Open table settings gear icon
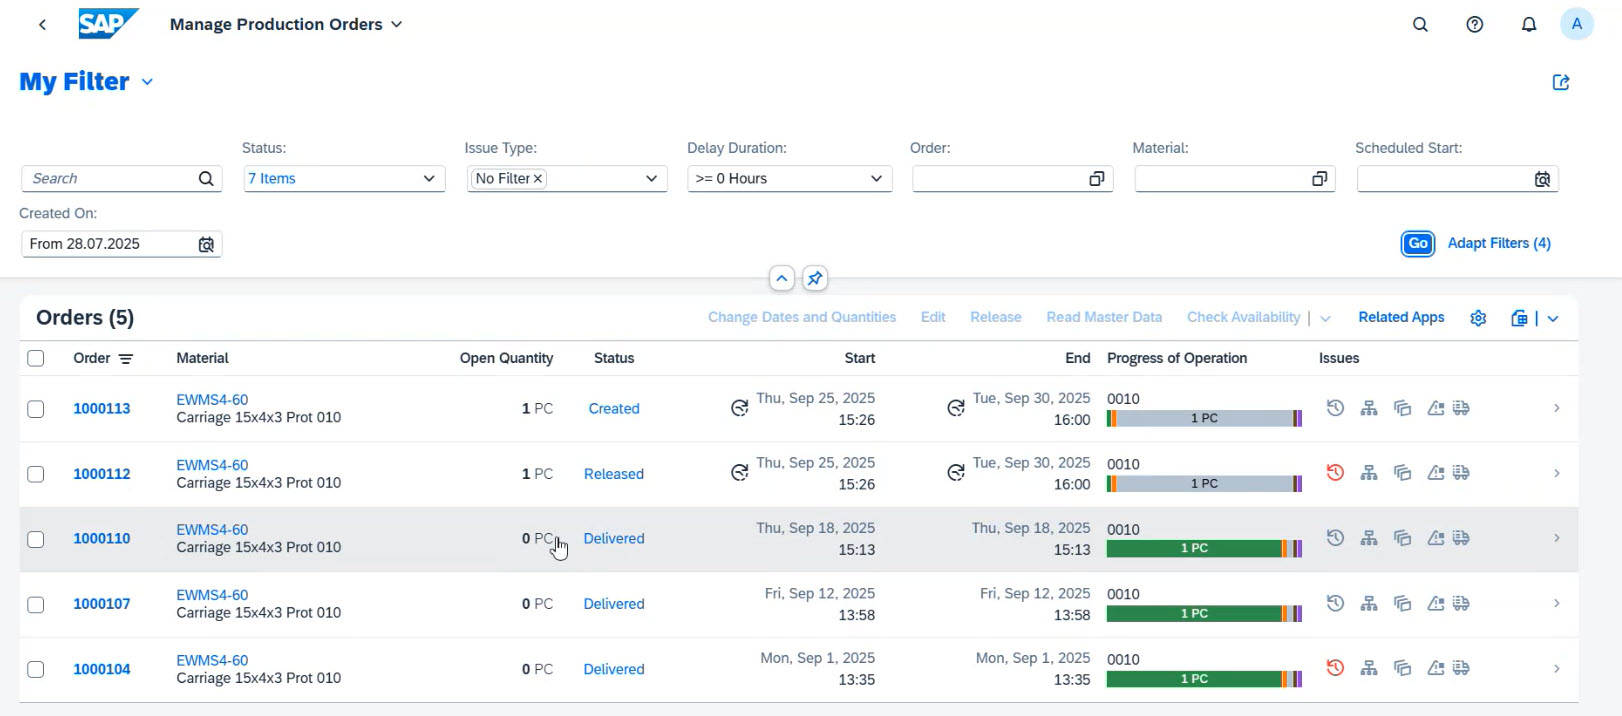This screenshot has height=716, width=1622. 1478,318
